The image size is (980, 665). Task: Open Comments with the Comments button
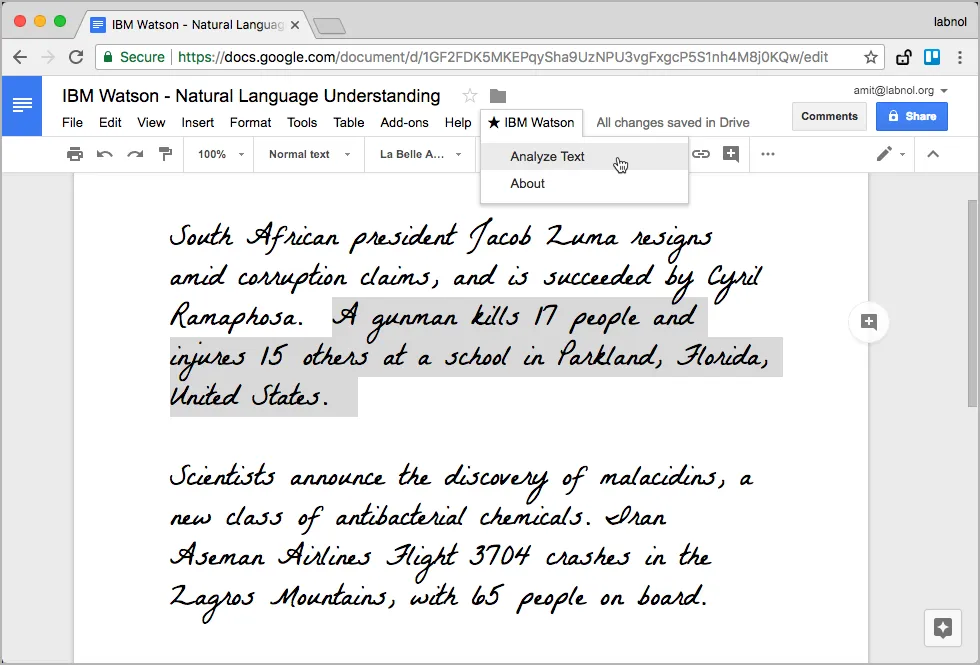(x=829, y=116)
